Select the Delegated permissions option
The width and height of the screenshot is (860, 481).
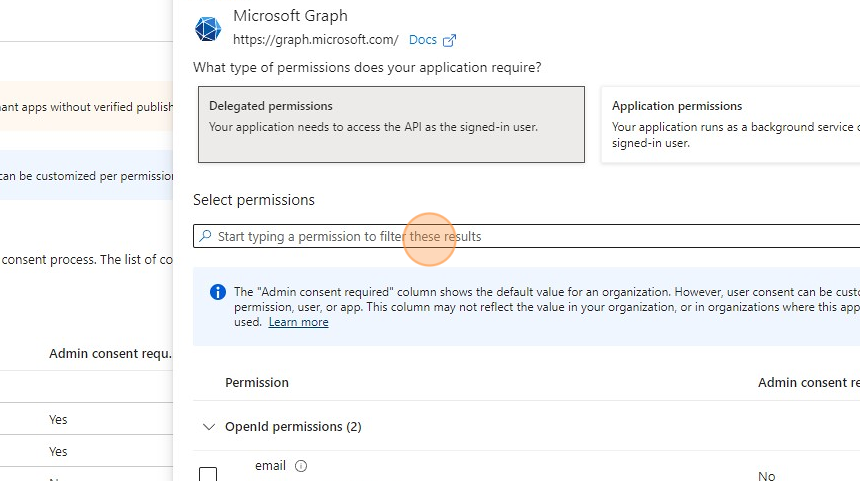coord(391,125)
